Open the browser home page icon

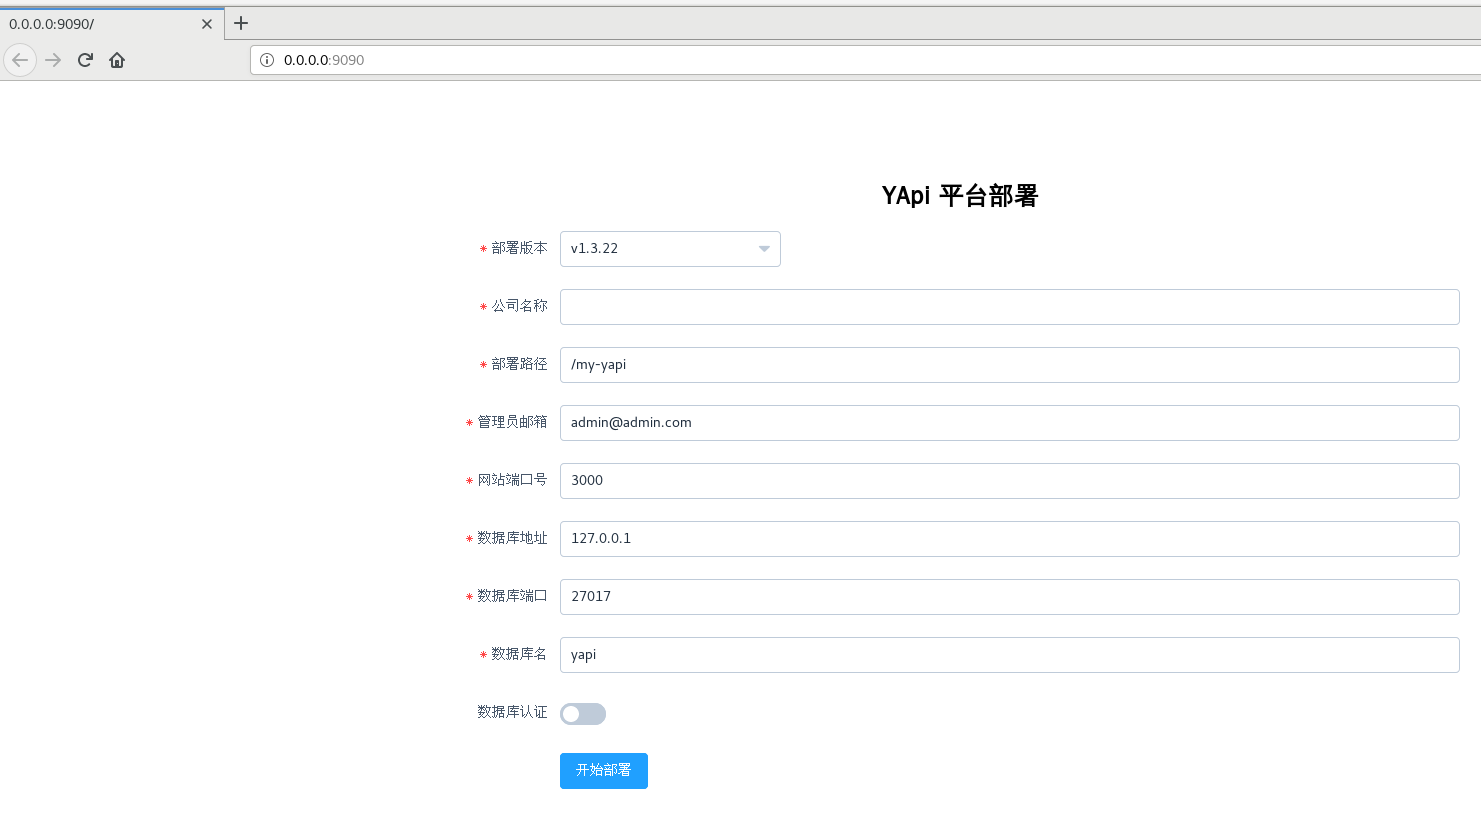tap(116, 59)
